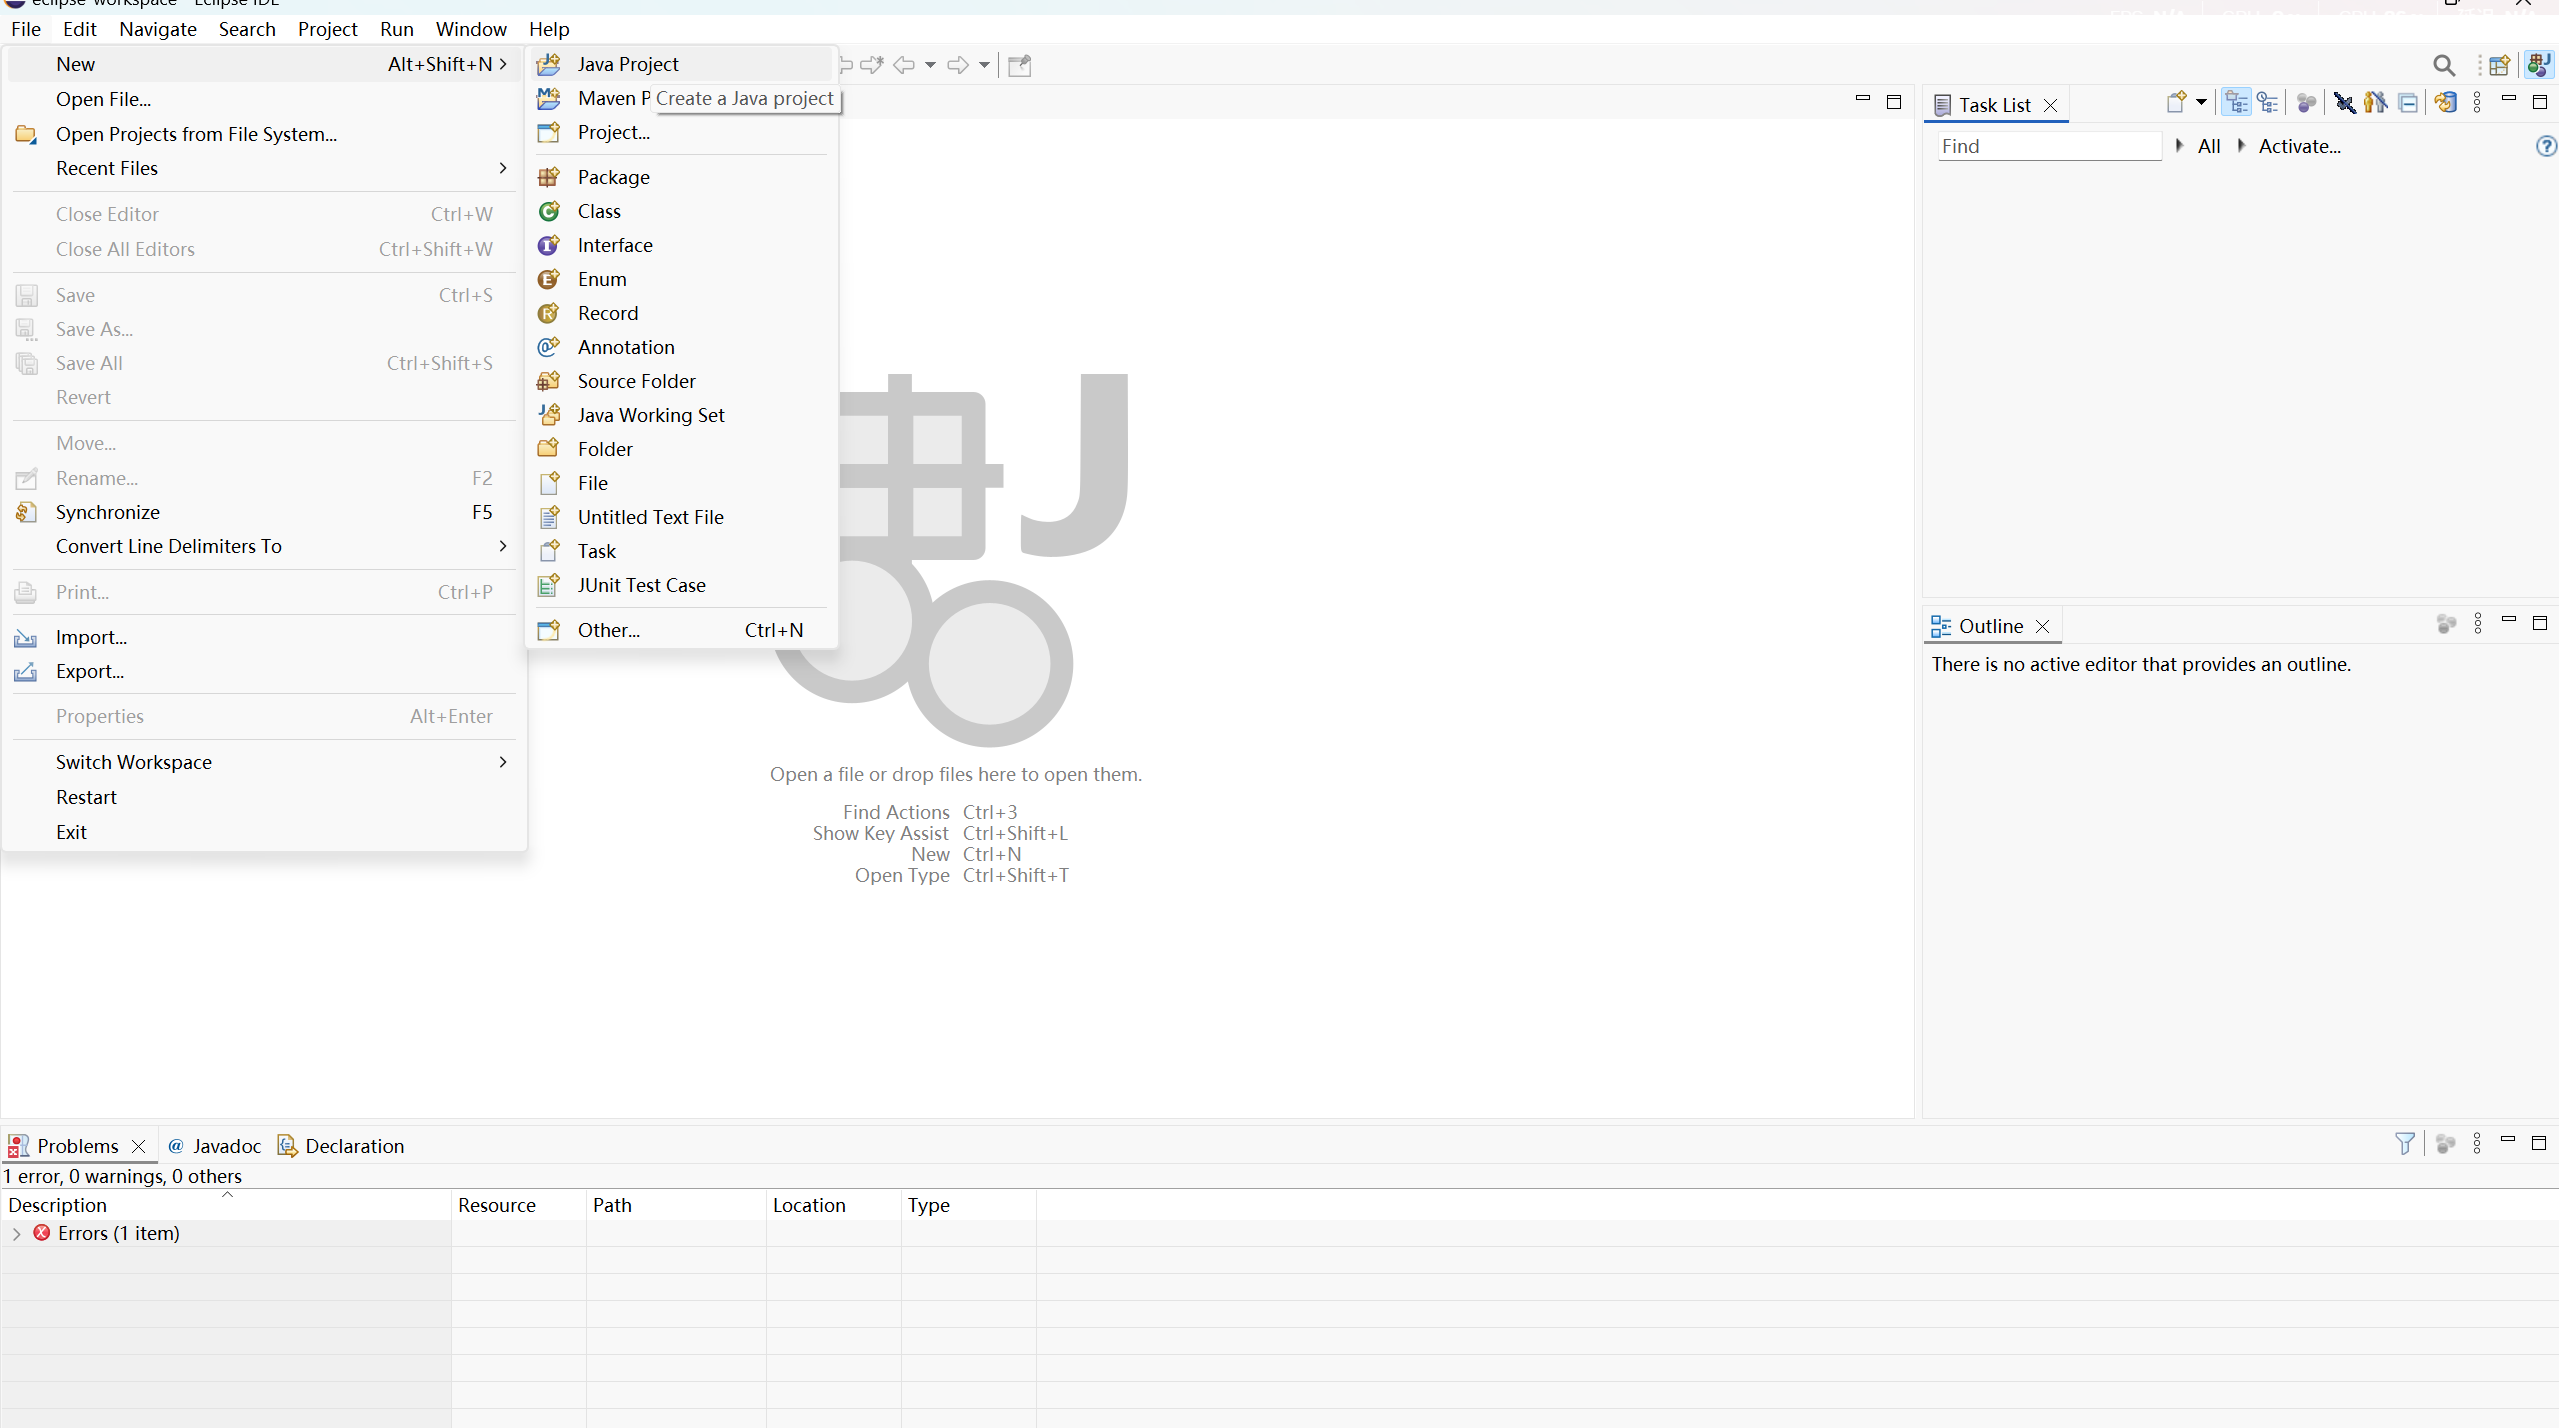Click the Open Perspective icon

2499,66
